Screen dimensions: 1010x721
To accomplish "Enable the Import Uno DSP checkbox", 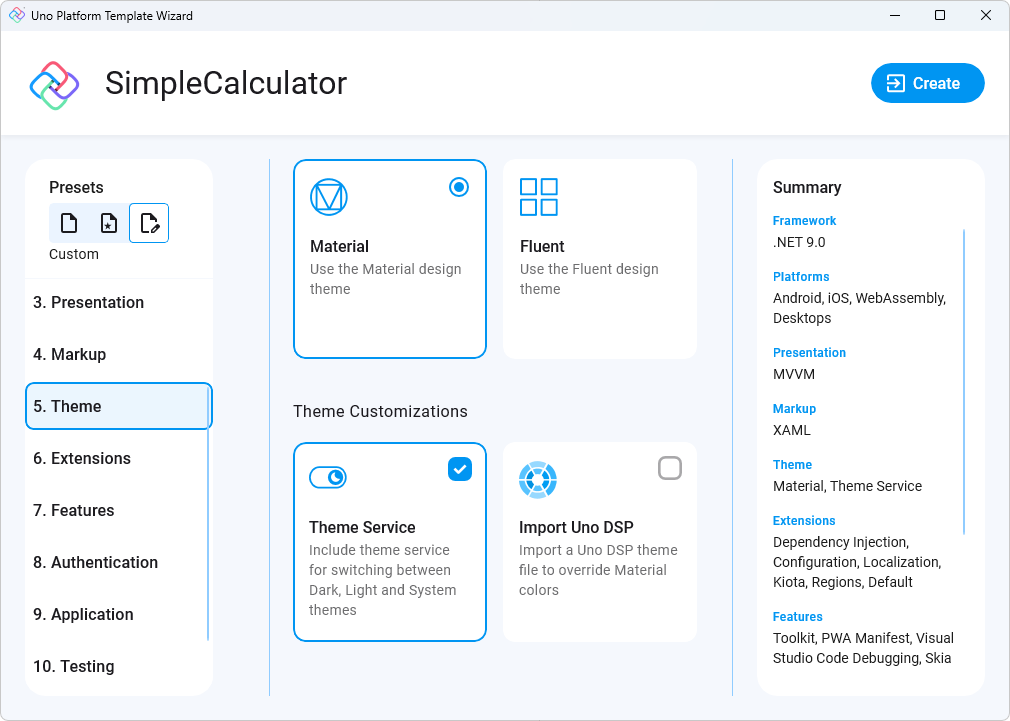I will tap(670, 468).
